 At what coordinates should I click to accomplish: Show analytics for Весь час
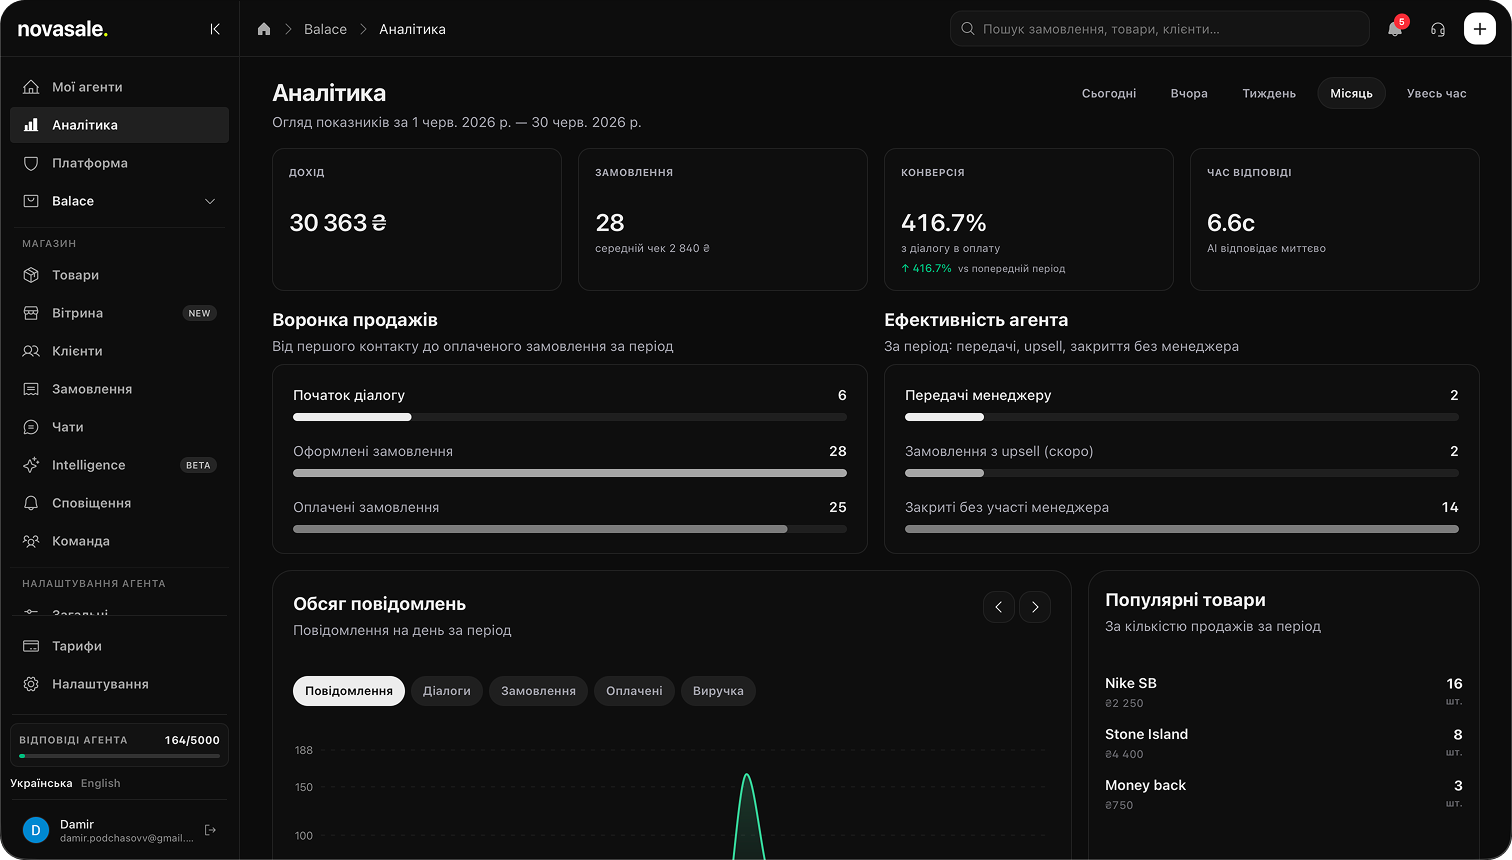click(x=1436, y=93)
